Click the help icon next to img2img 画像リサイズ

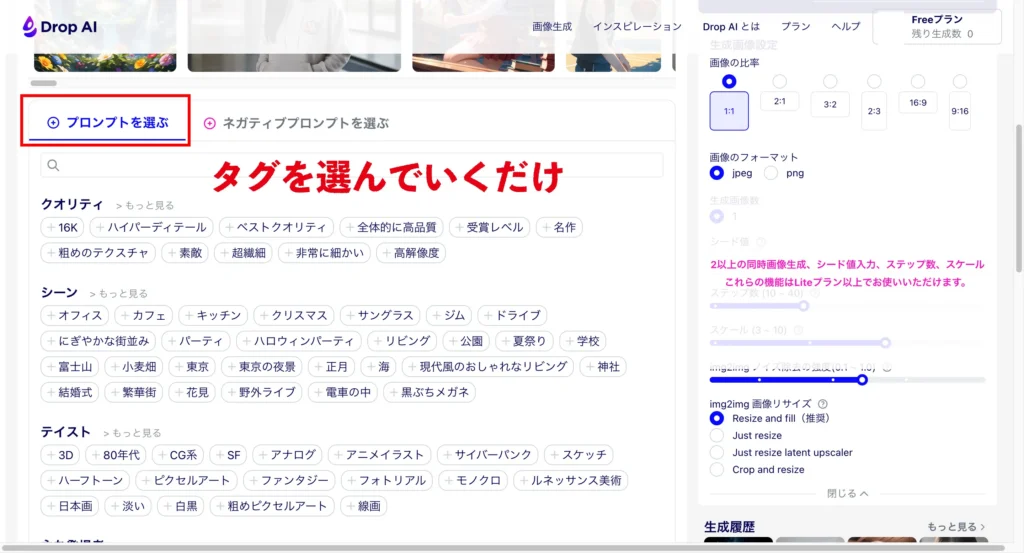[823, 403]
